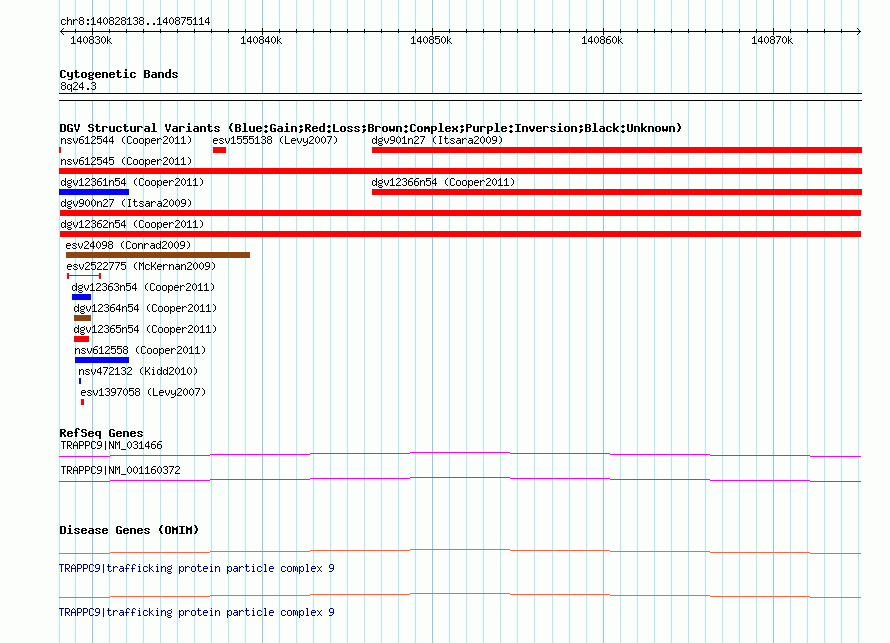Click the nsv472132 (Kidd2010) label
This screenshot has width=890, height=643.
138,371
